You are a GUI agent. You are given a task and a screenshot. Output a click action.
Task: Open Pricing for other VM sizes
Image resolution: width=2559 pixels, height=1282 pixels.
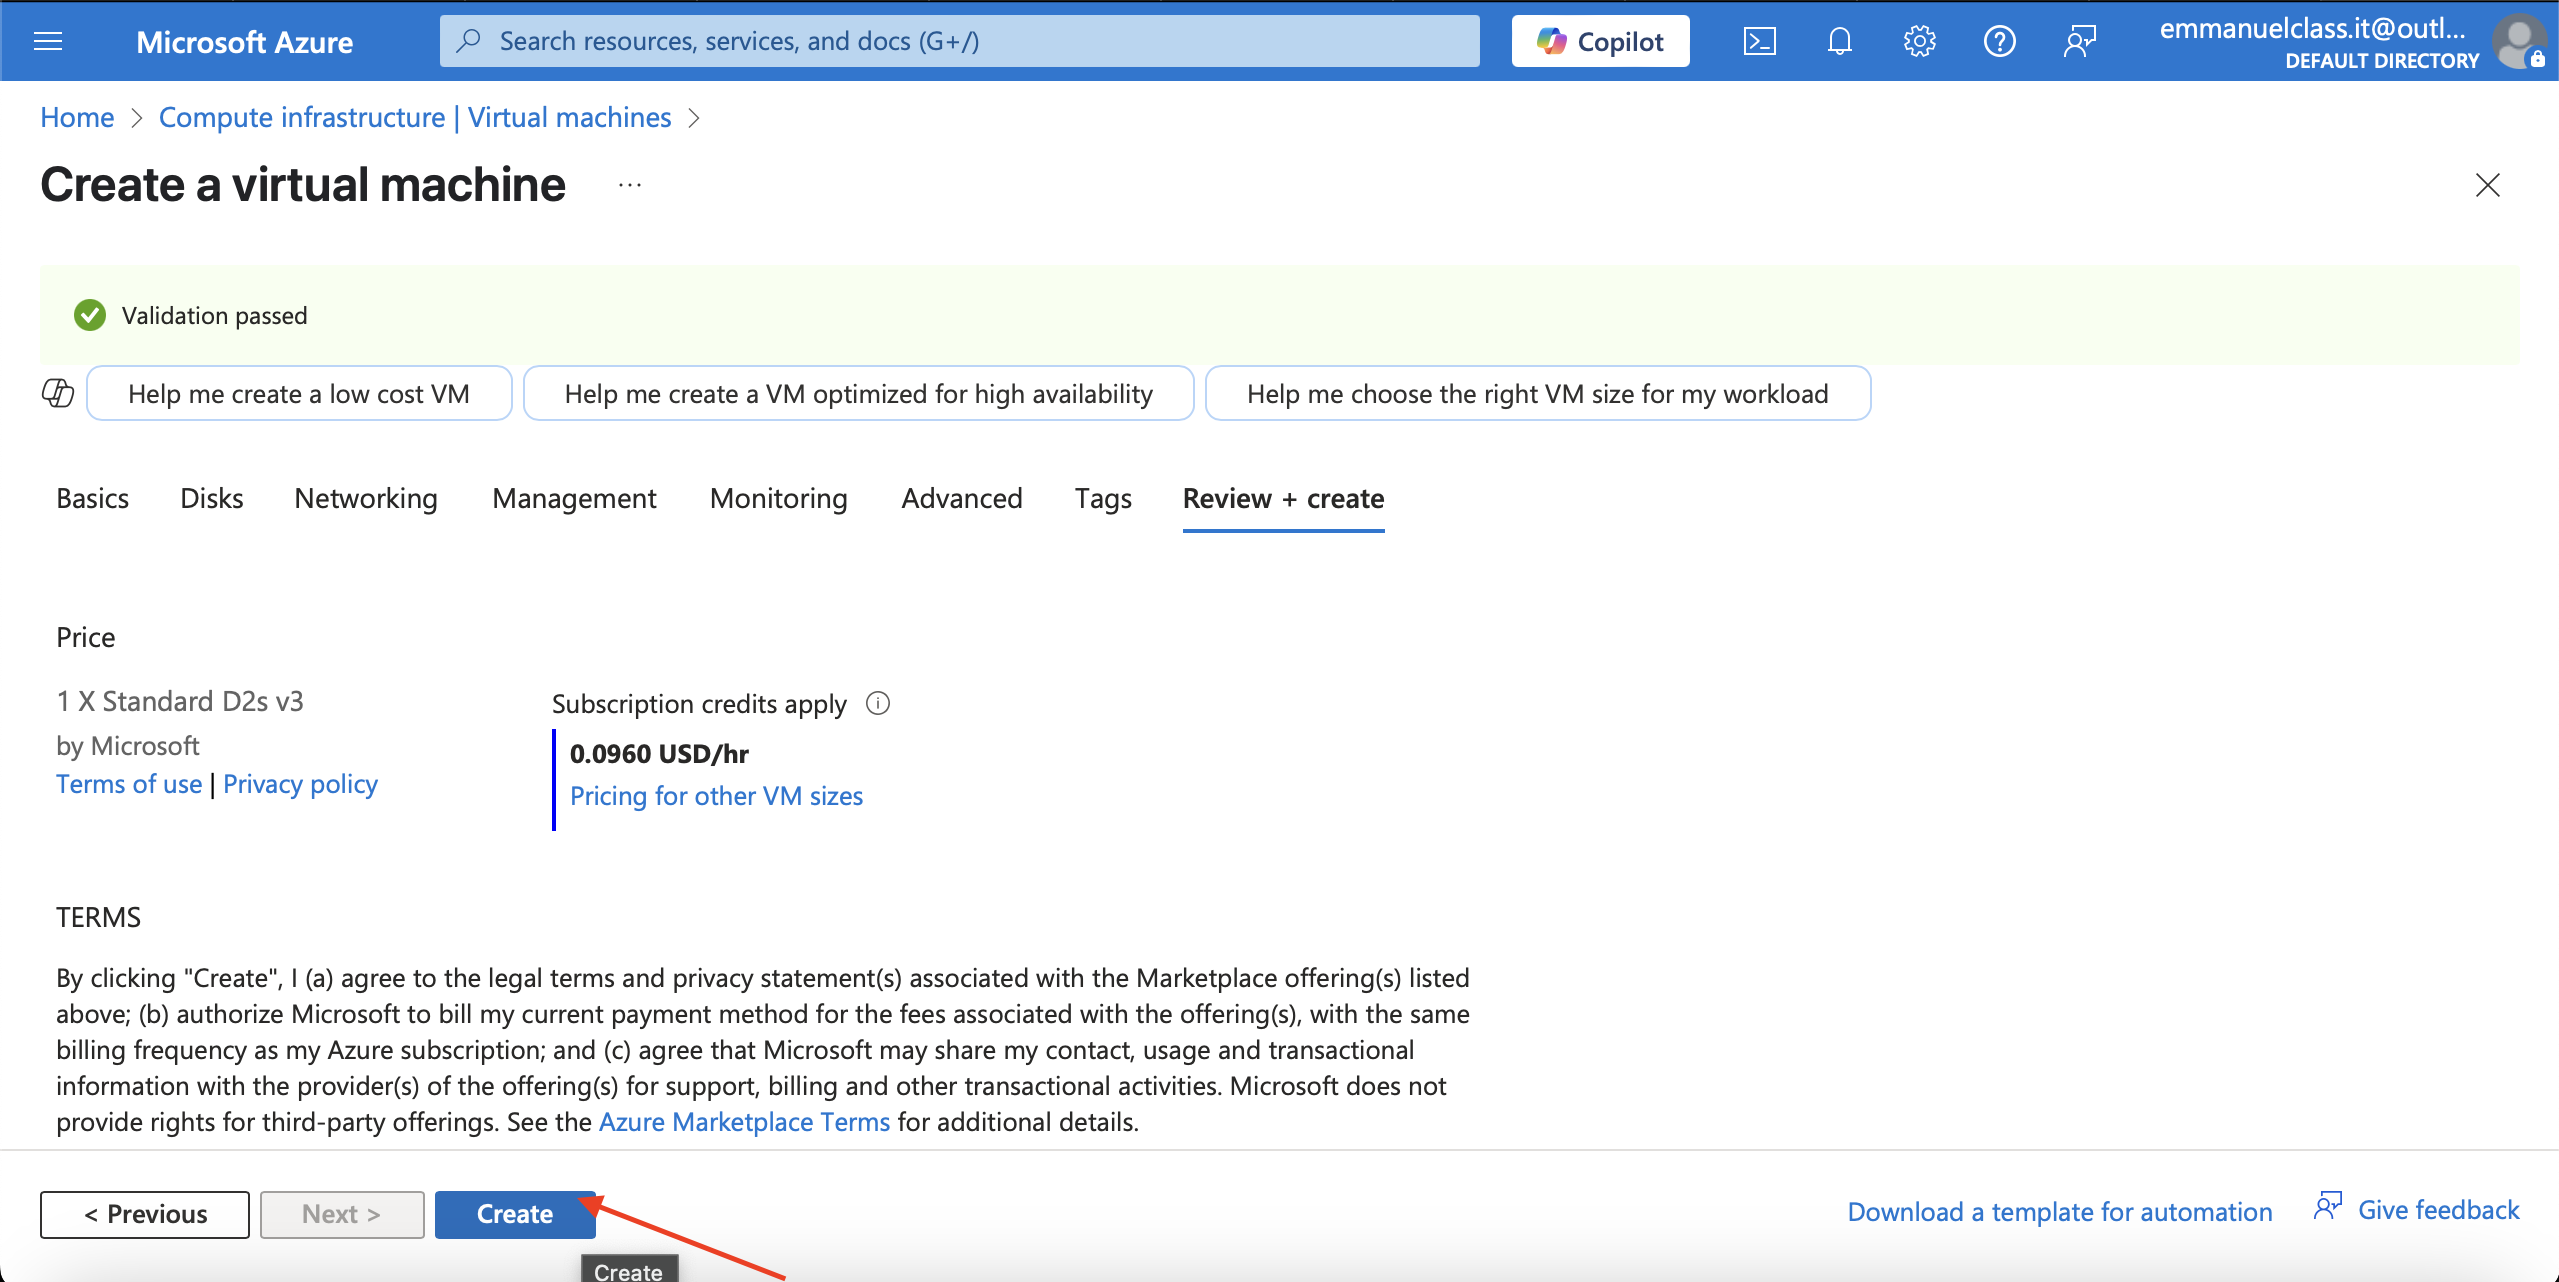point(716,796)
